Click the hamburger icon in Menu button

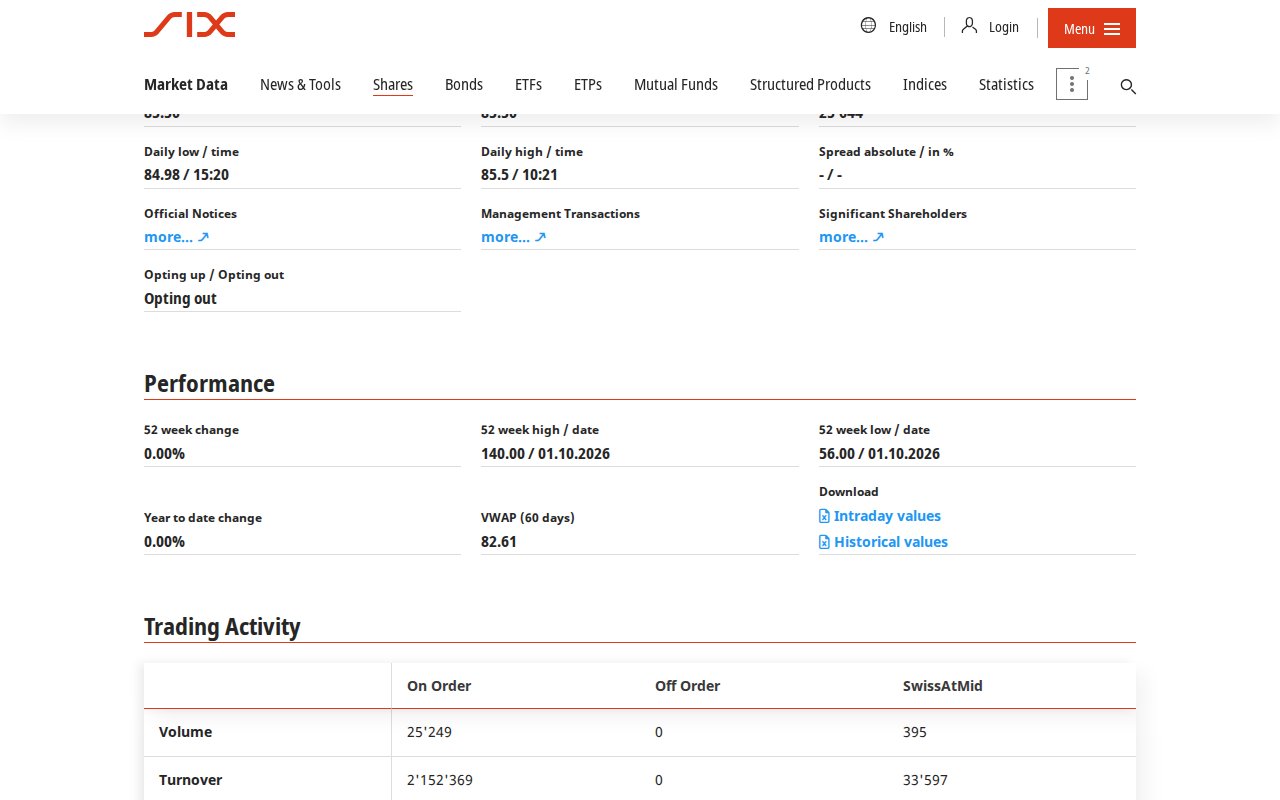point(1112,29)
